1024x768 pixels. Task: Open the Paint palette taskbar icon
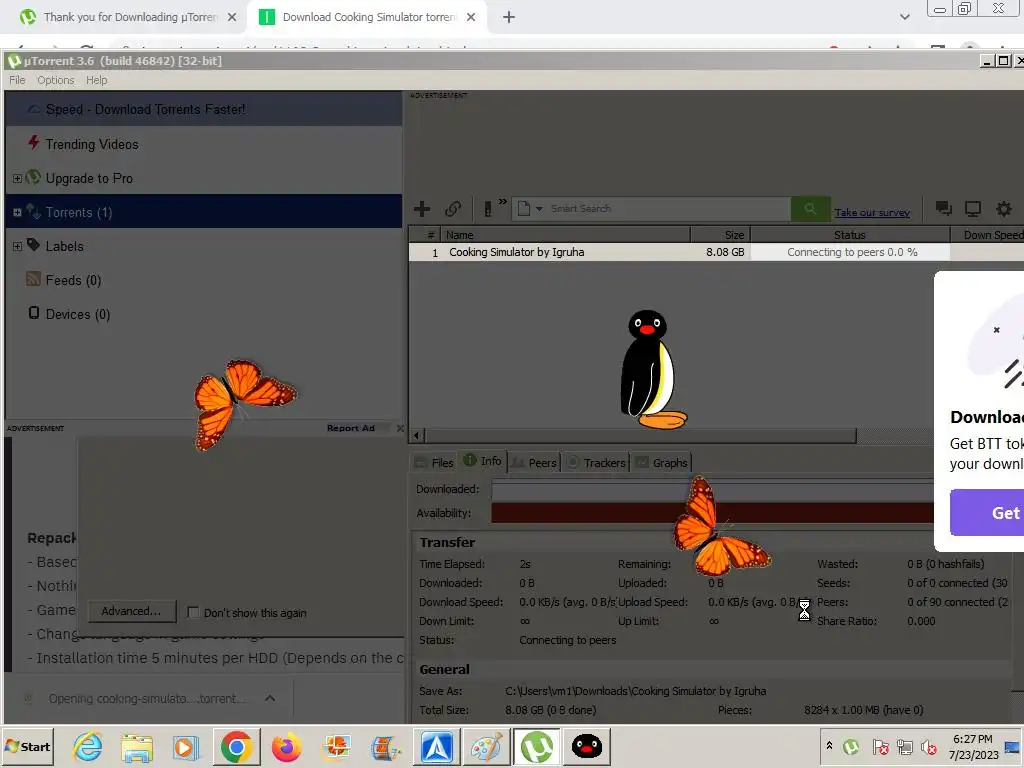(x=487, y=747)
